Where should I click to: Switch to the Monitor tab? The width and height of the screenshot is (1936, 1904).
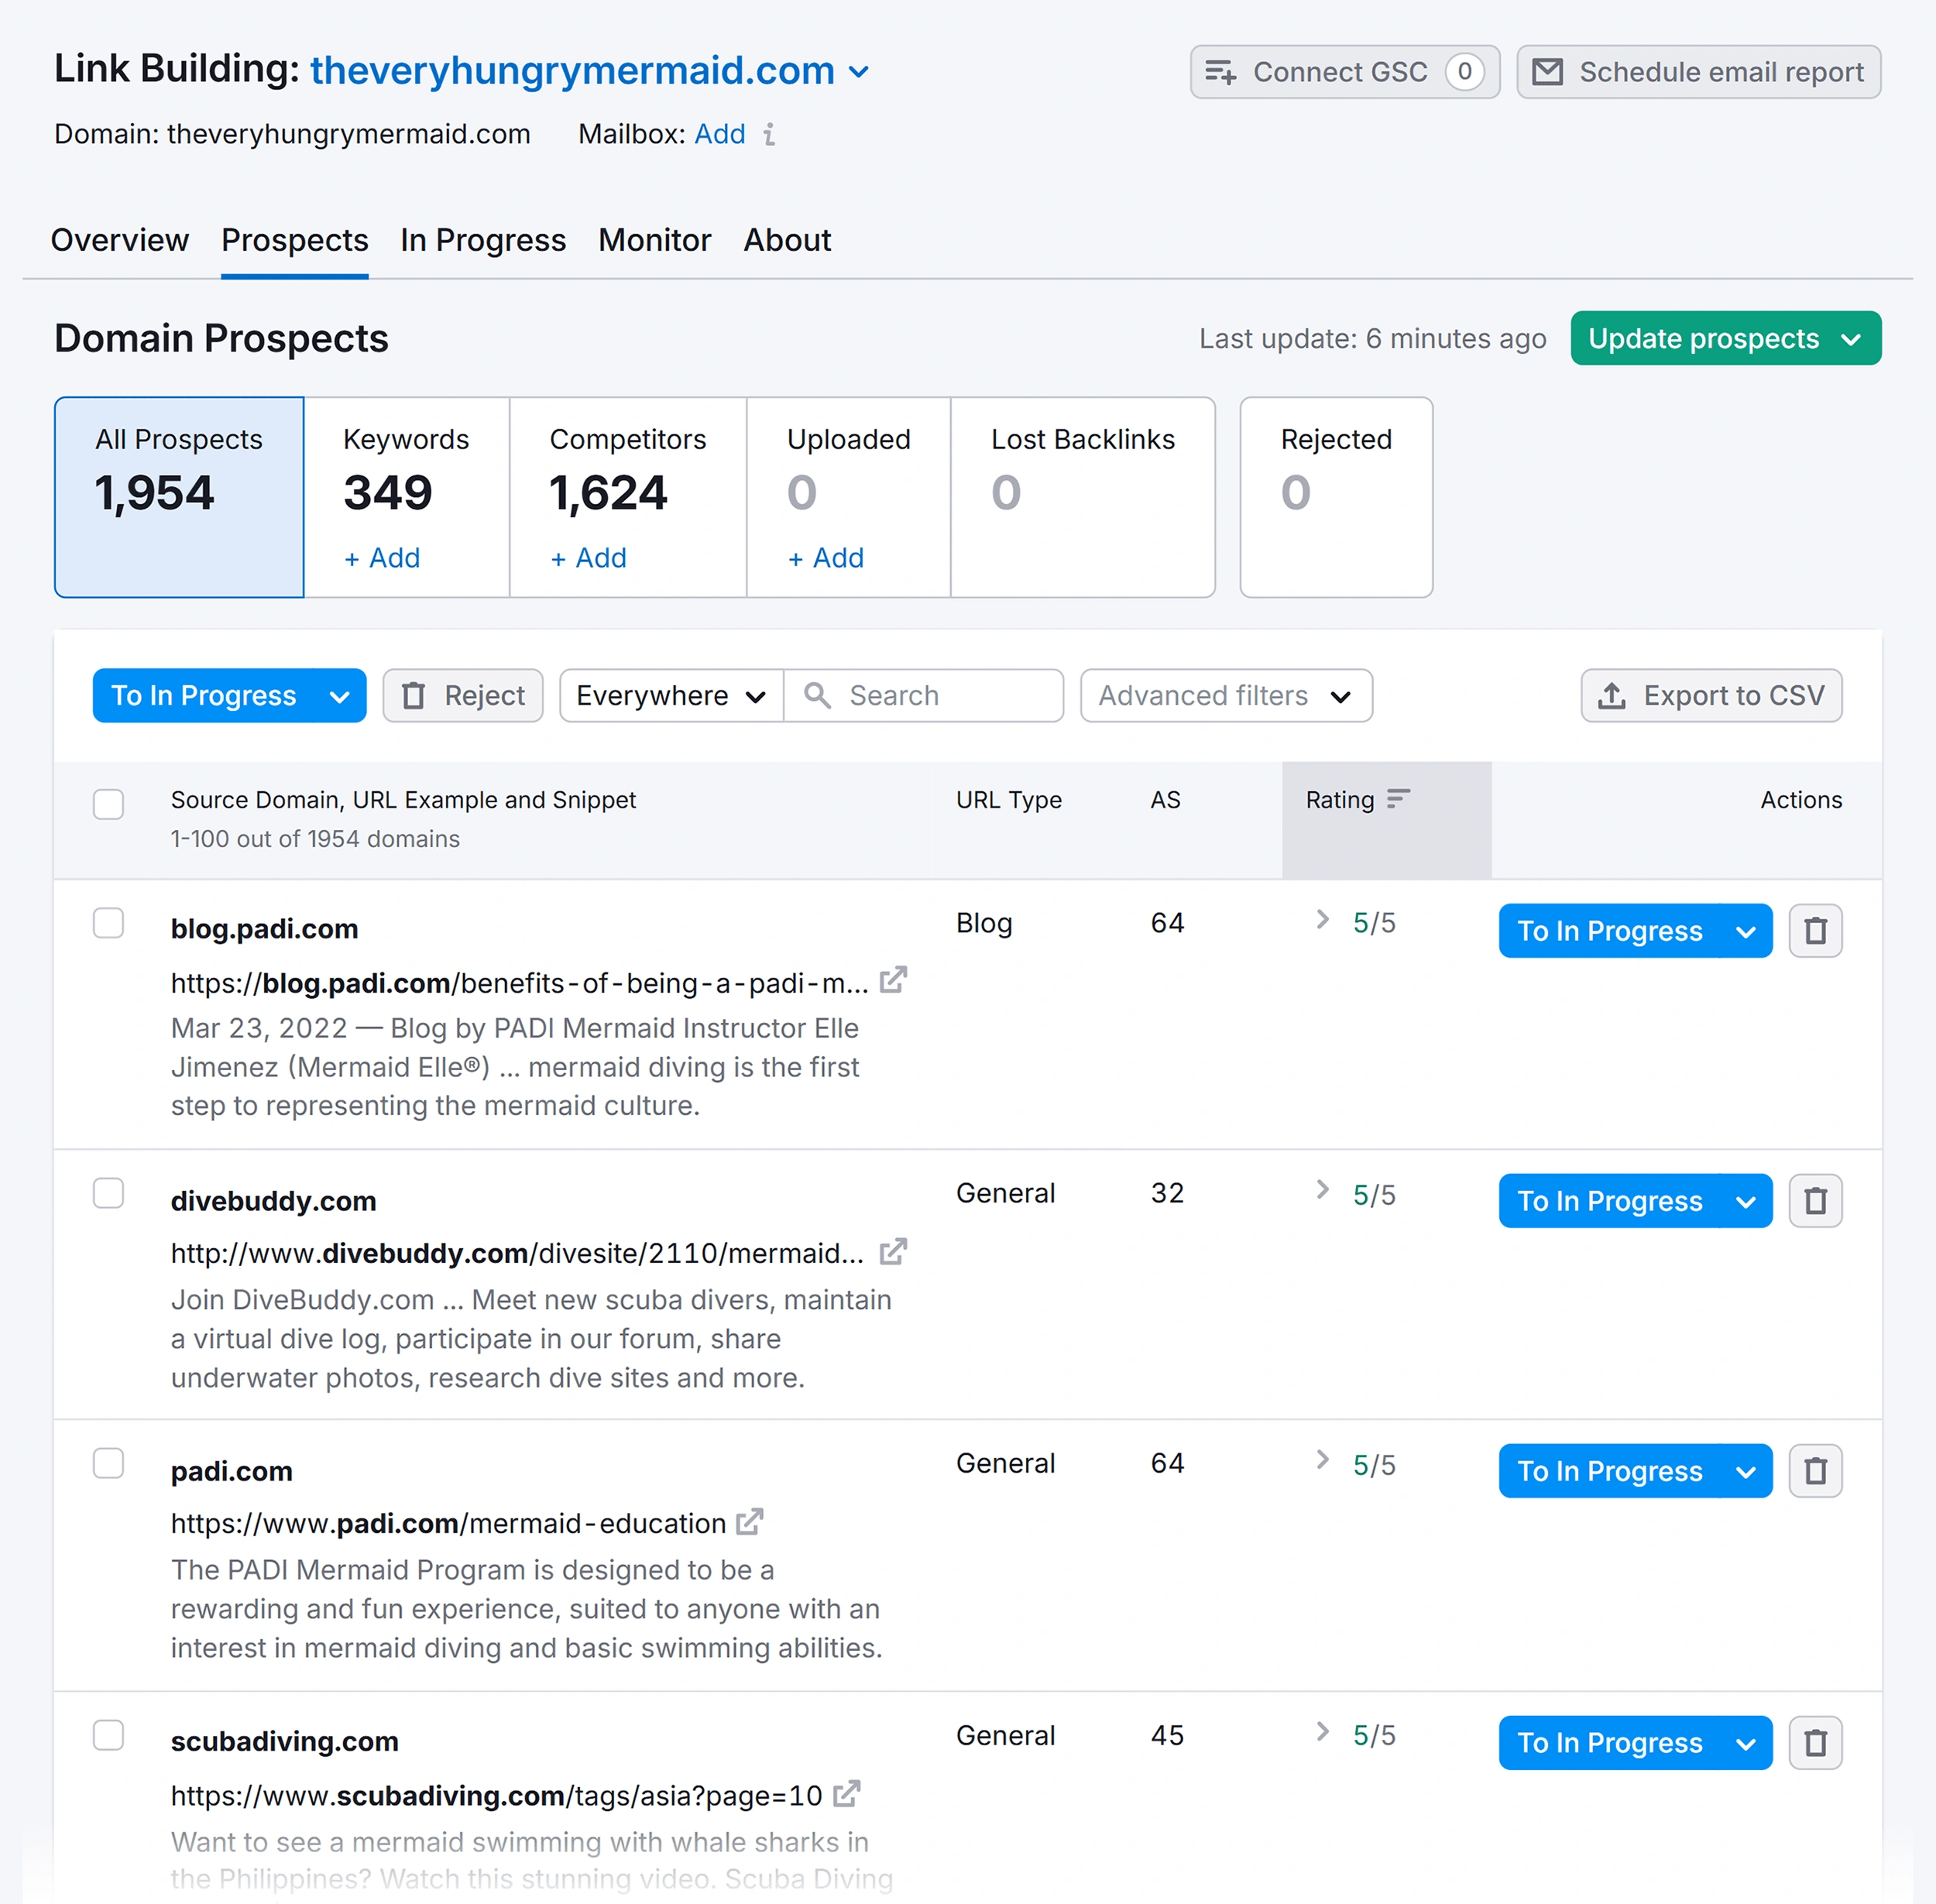(654, 239)
